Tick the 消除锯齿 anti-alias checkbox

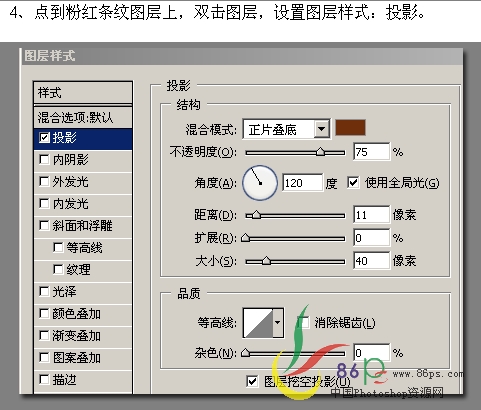303,322
